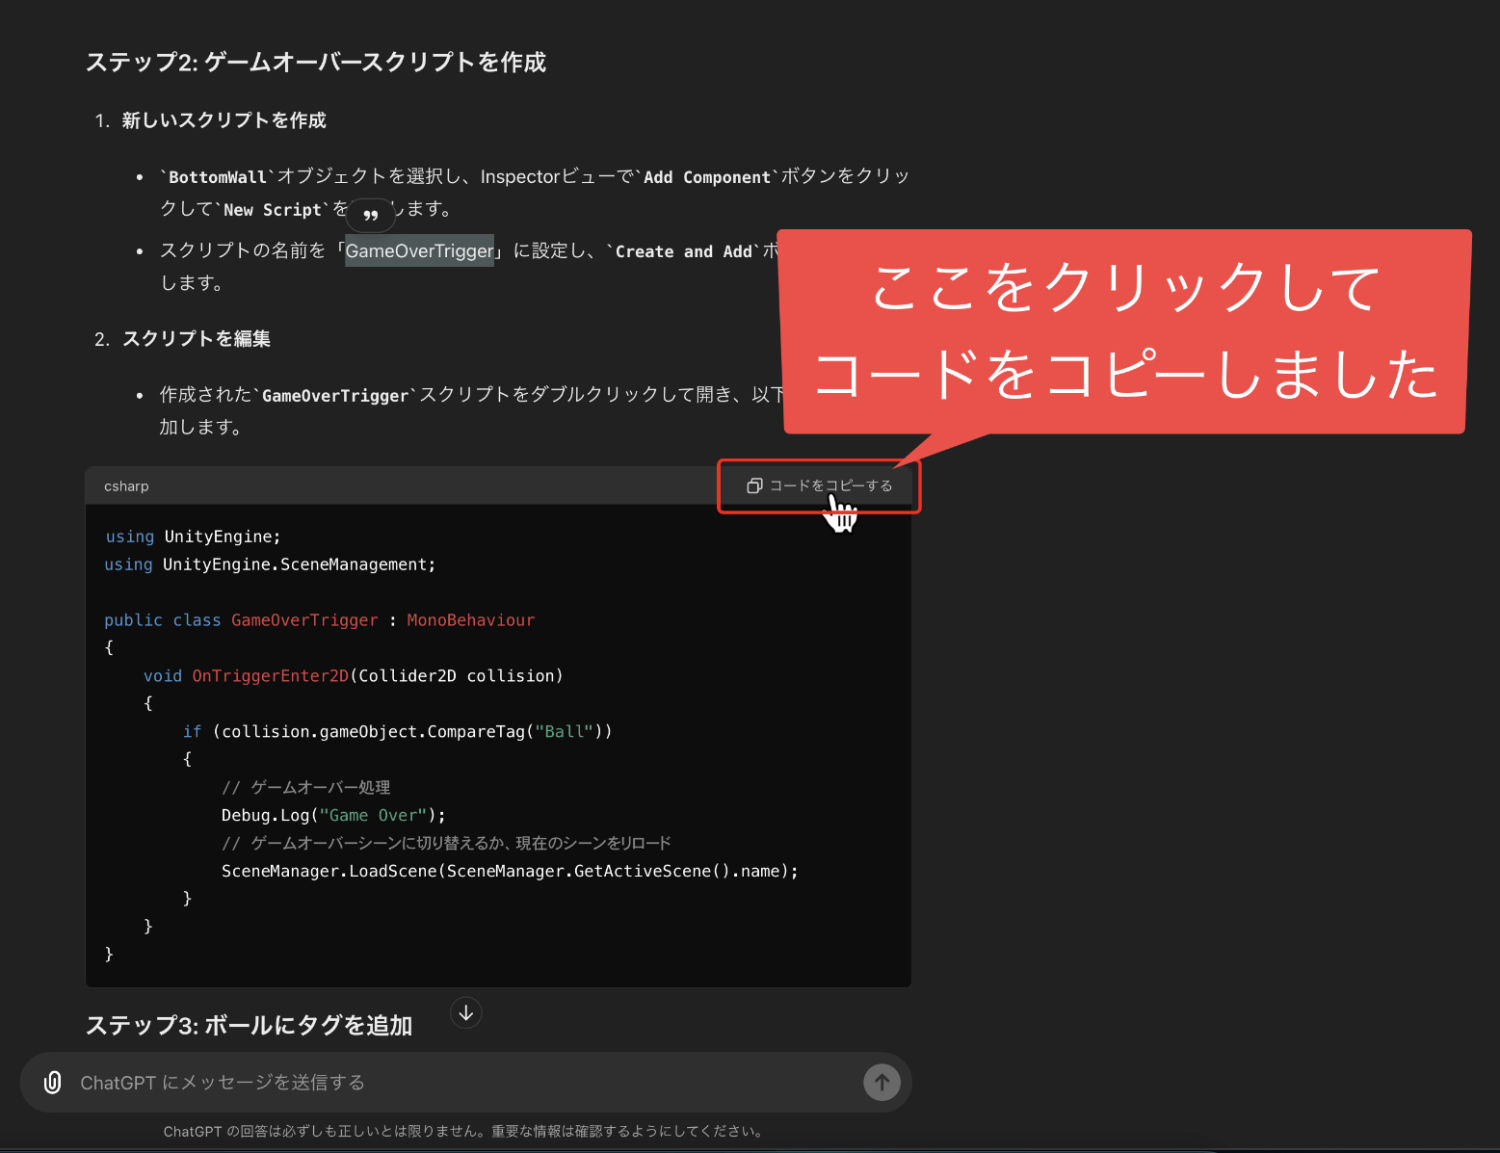Click the GameOverTrigger class declaration line

[319, 620]
